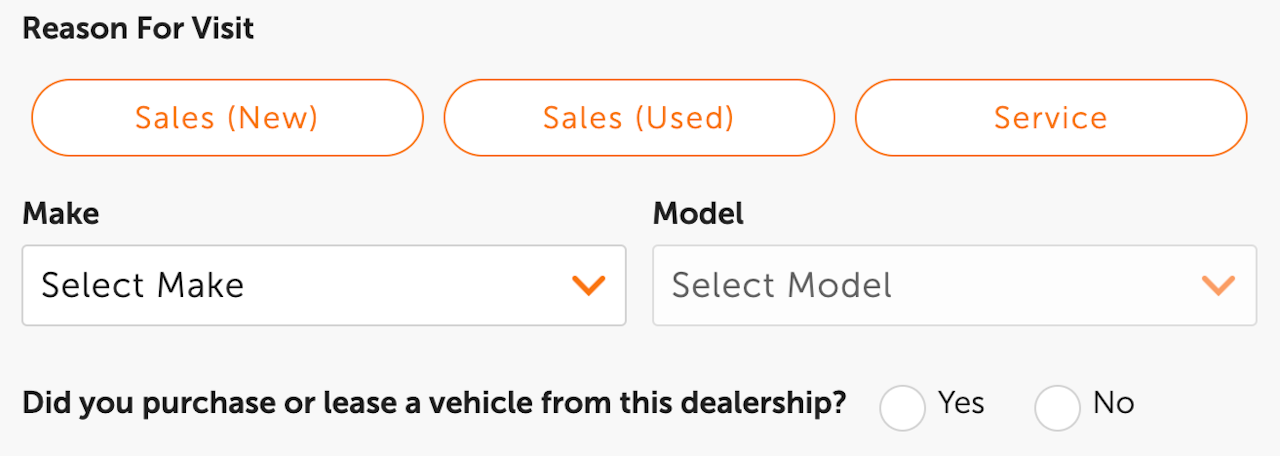Click the Yes label text
This screenshot has width=1280, height=456.
(x=961, y=403)
